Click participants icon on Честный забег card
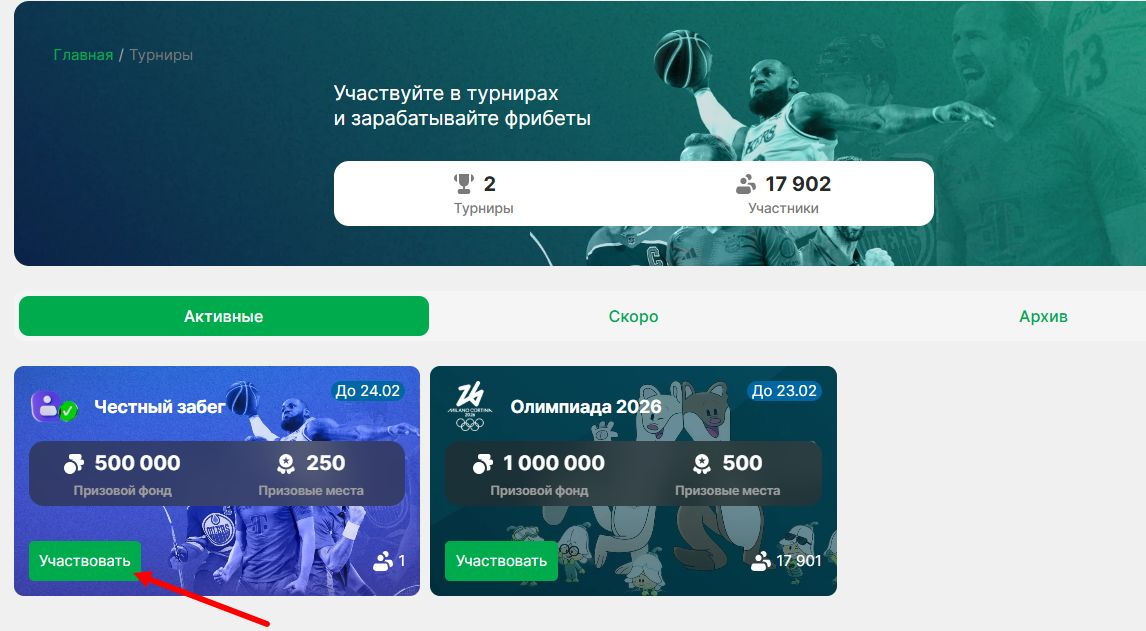This screenshot has width=1146, height=631. point(383,561)
